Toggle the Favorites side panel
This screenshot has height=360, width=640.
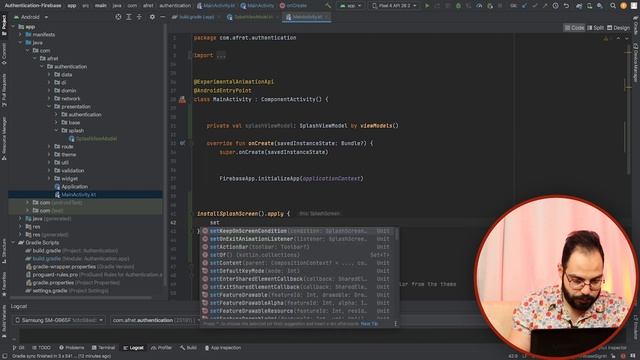tap(4, 284)
